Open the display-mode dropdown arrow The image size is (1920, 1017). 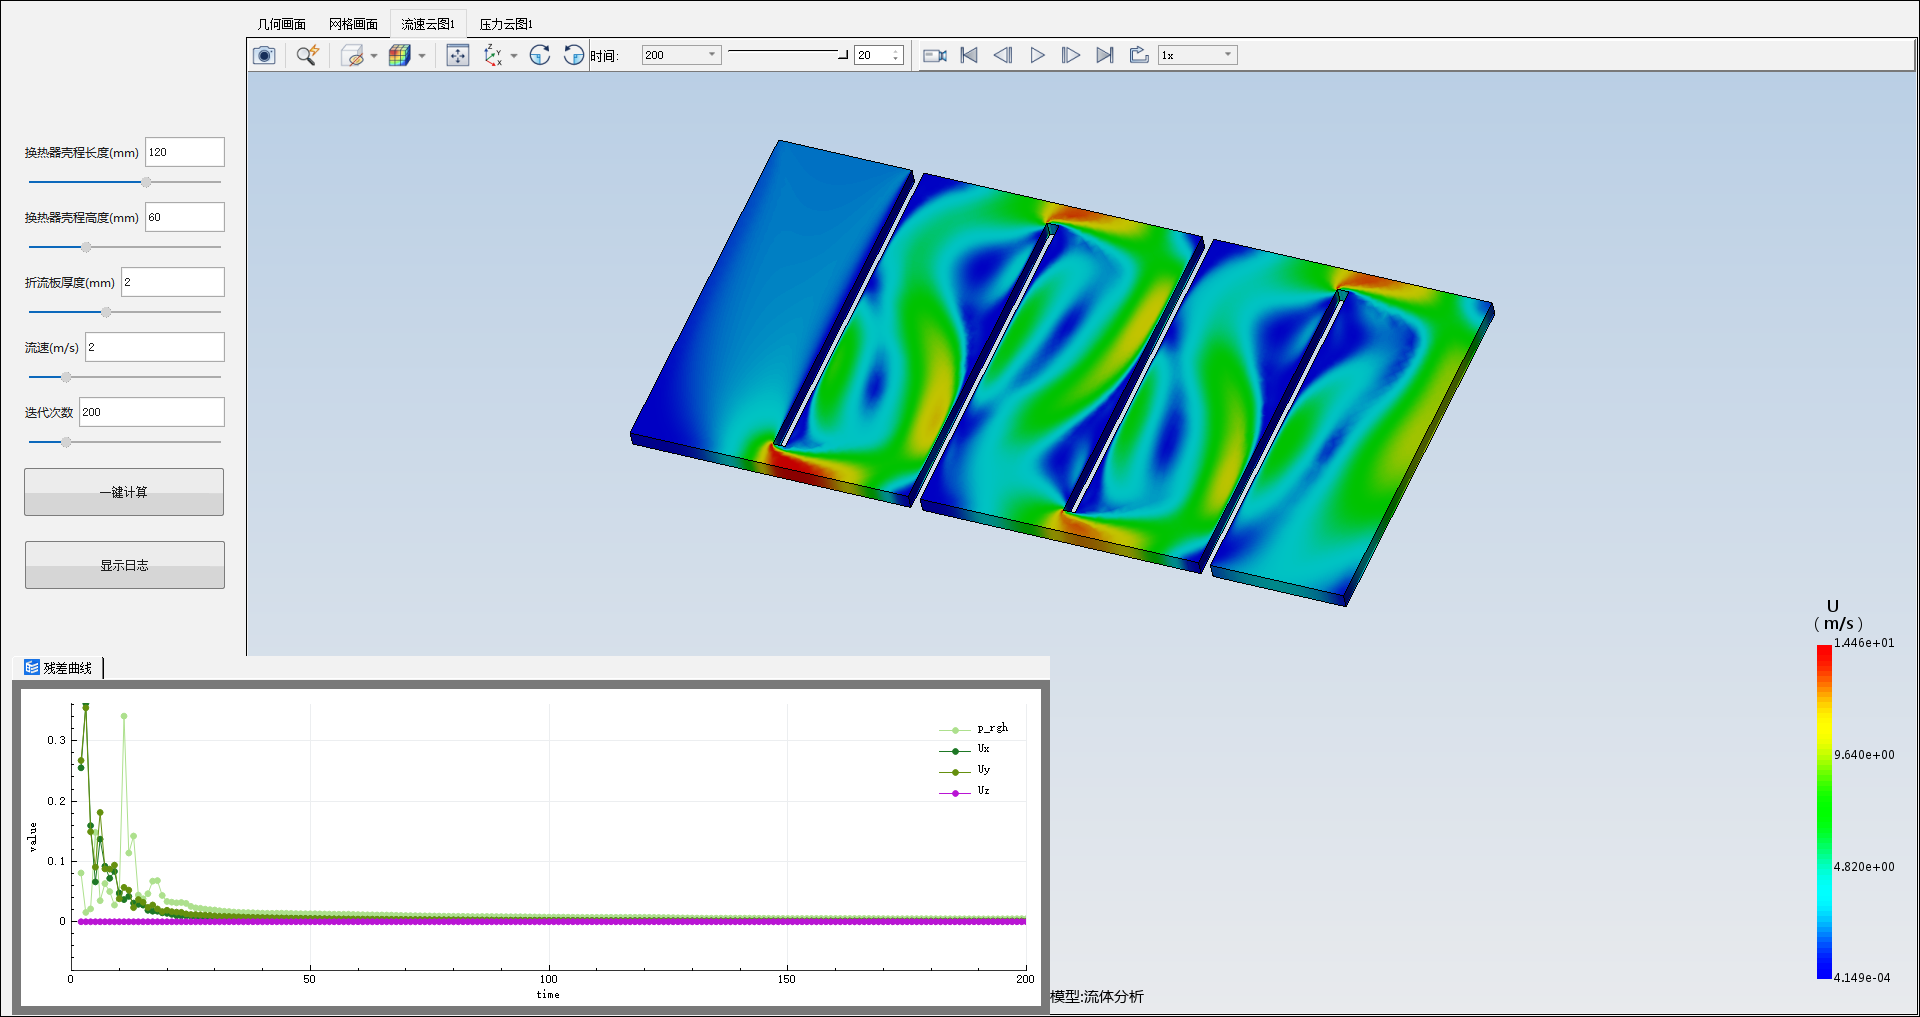pos(374,56)
